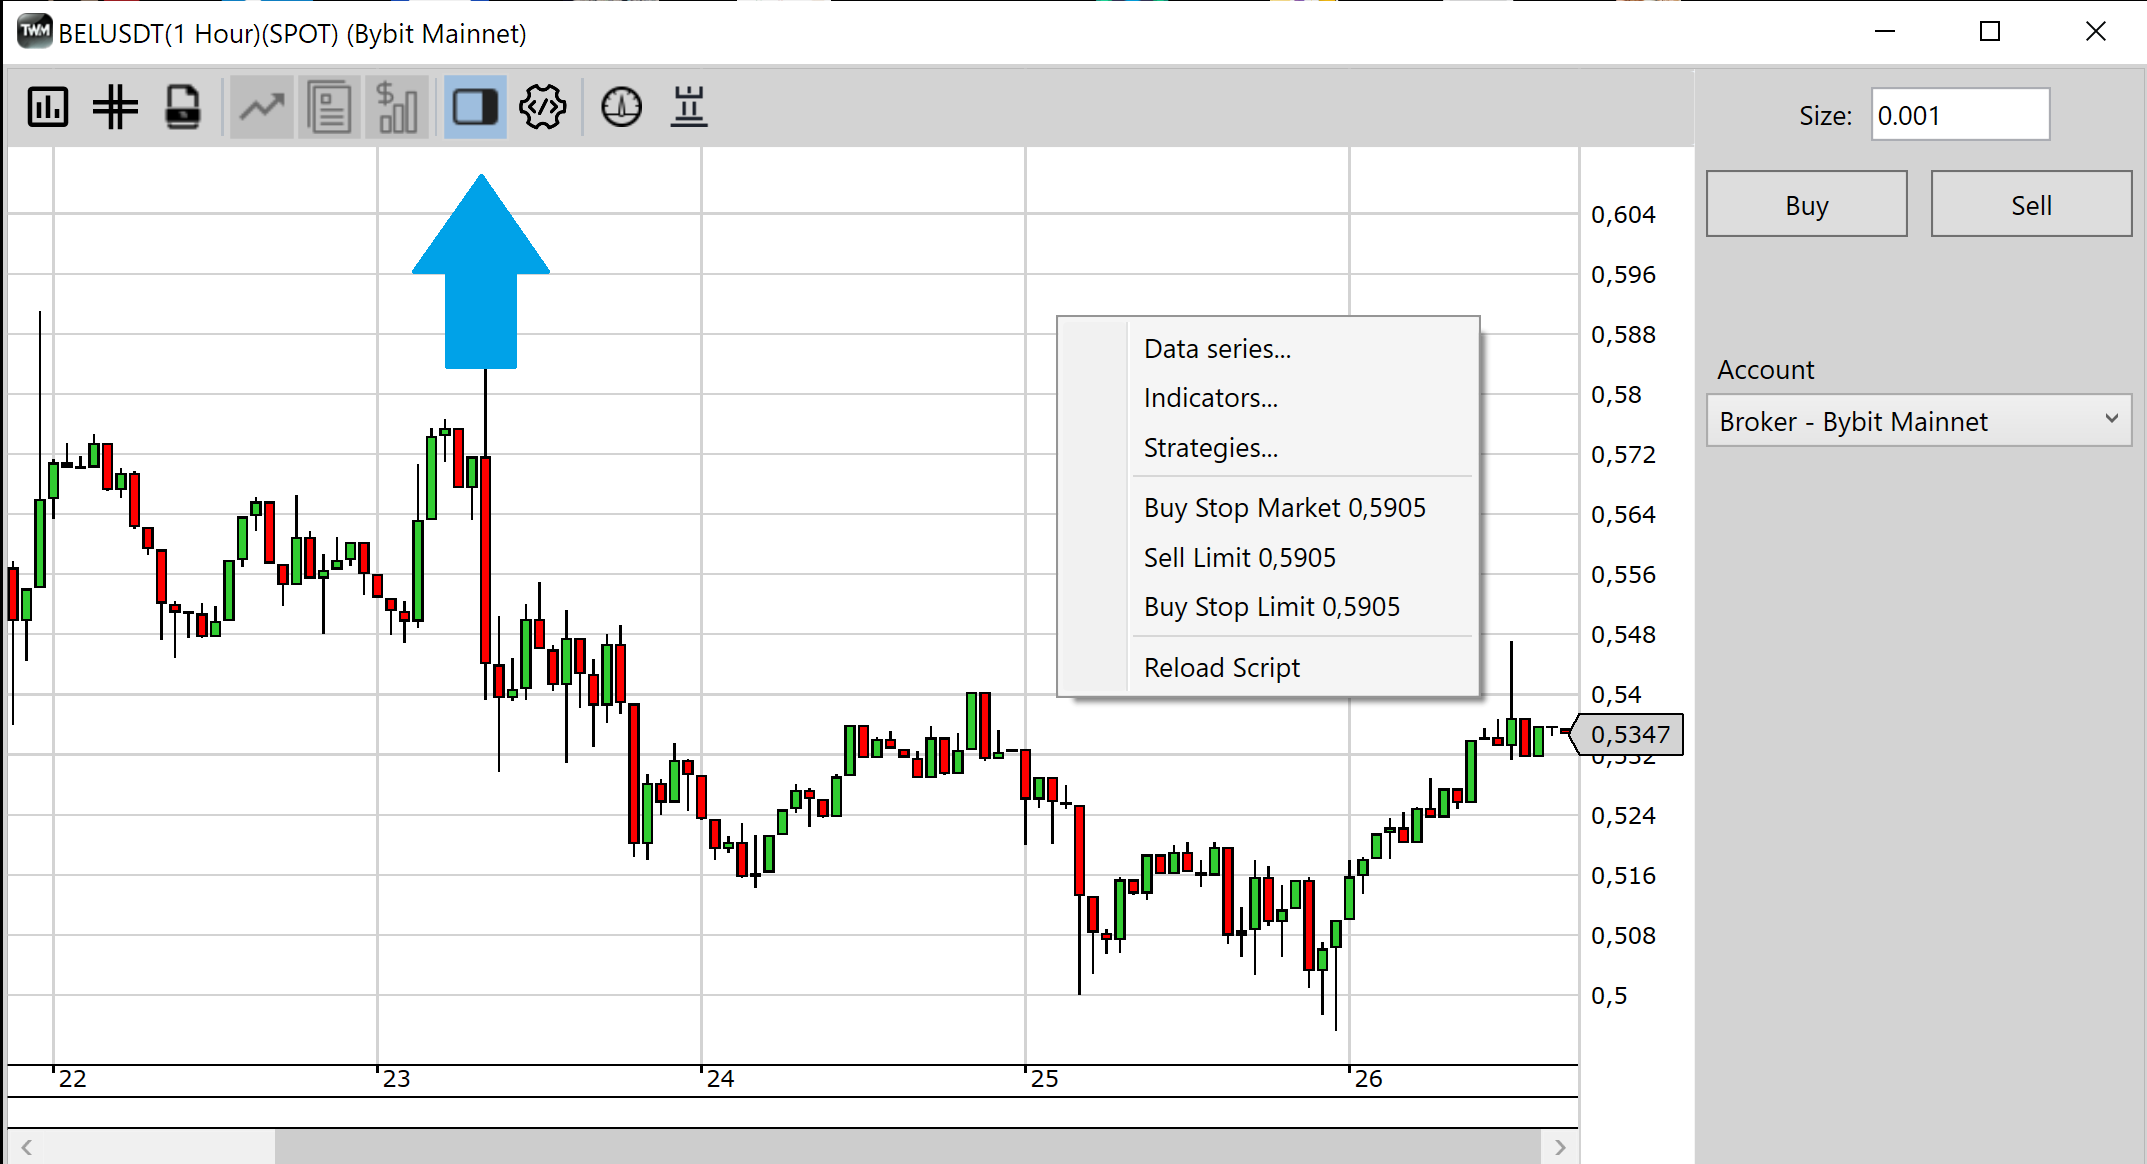This screenshot has width=2147, height=1164.
Task: Click date label 22 on time axis
Action: point(73,1079)
